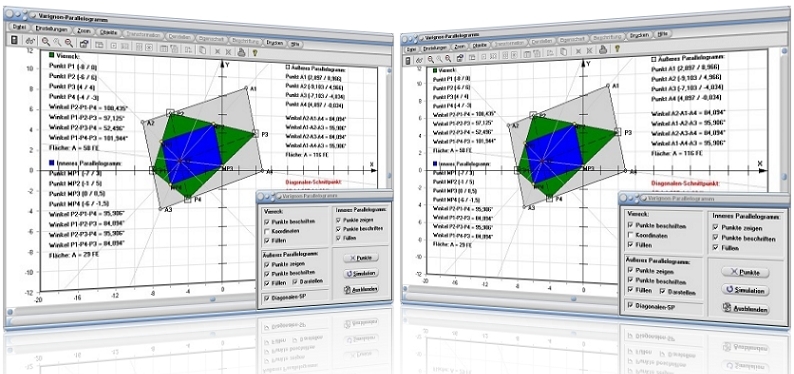Open the properties icon after magnifiers, left window
This screenshot has width=794, height=374.
coord(84,44)
